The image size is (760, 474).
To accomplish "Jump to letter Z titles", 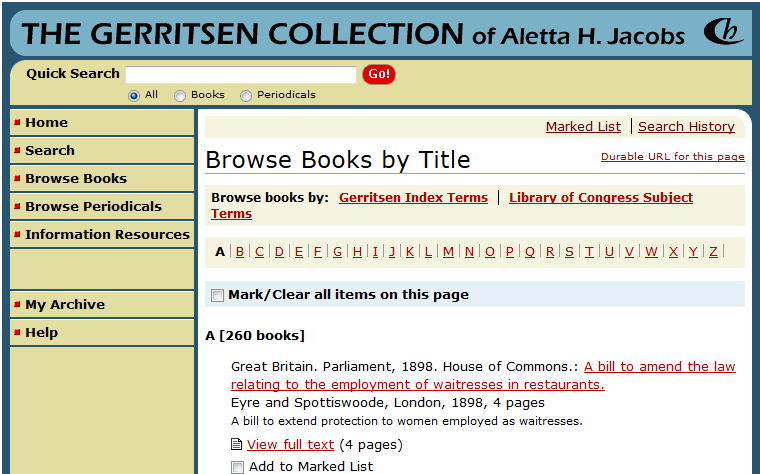I will click(x=713, y=252).
